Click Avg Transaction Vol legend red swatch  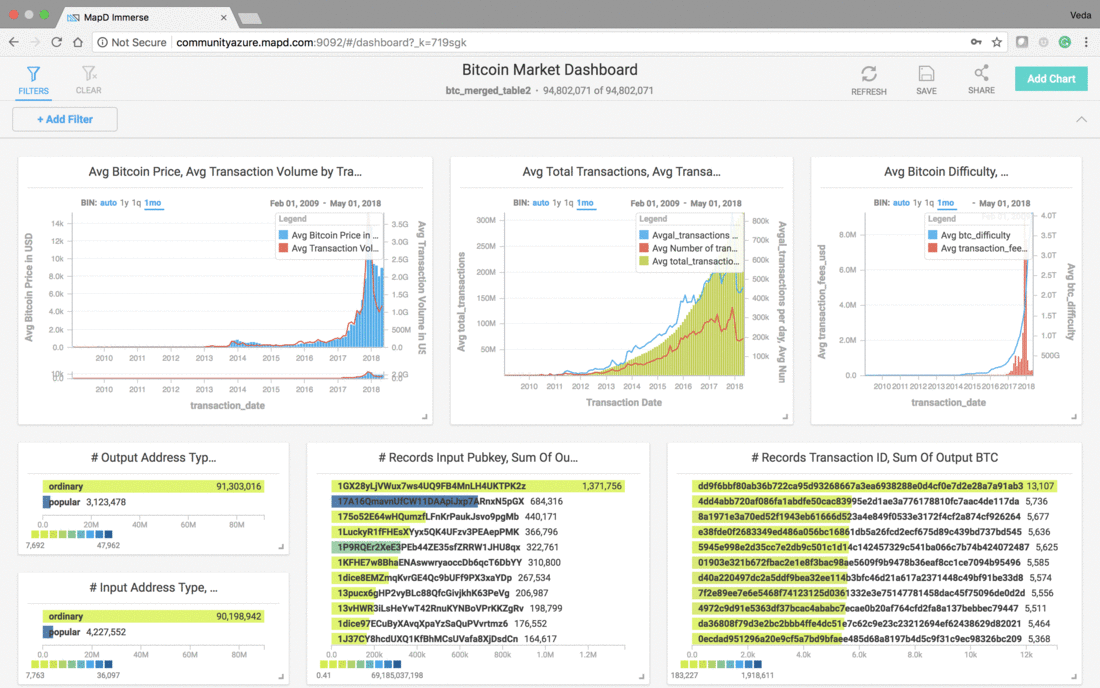tap(283, 248)
